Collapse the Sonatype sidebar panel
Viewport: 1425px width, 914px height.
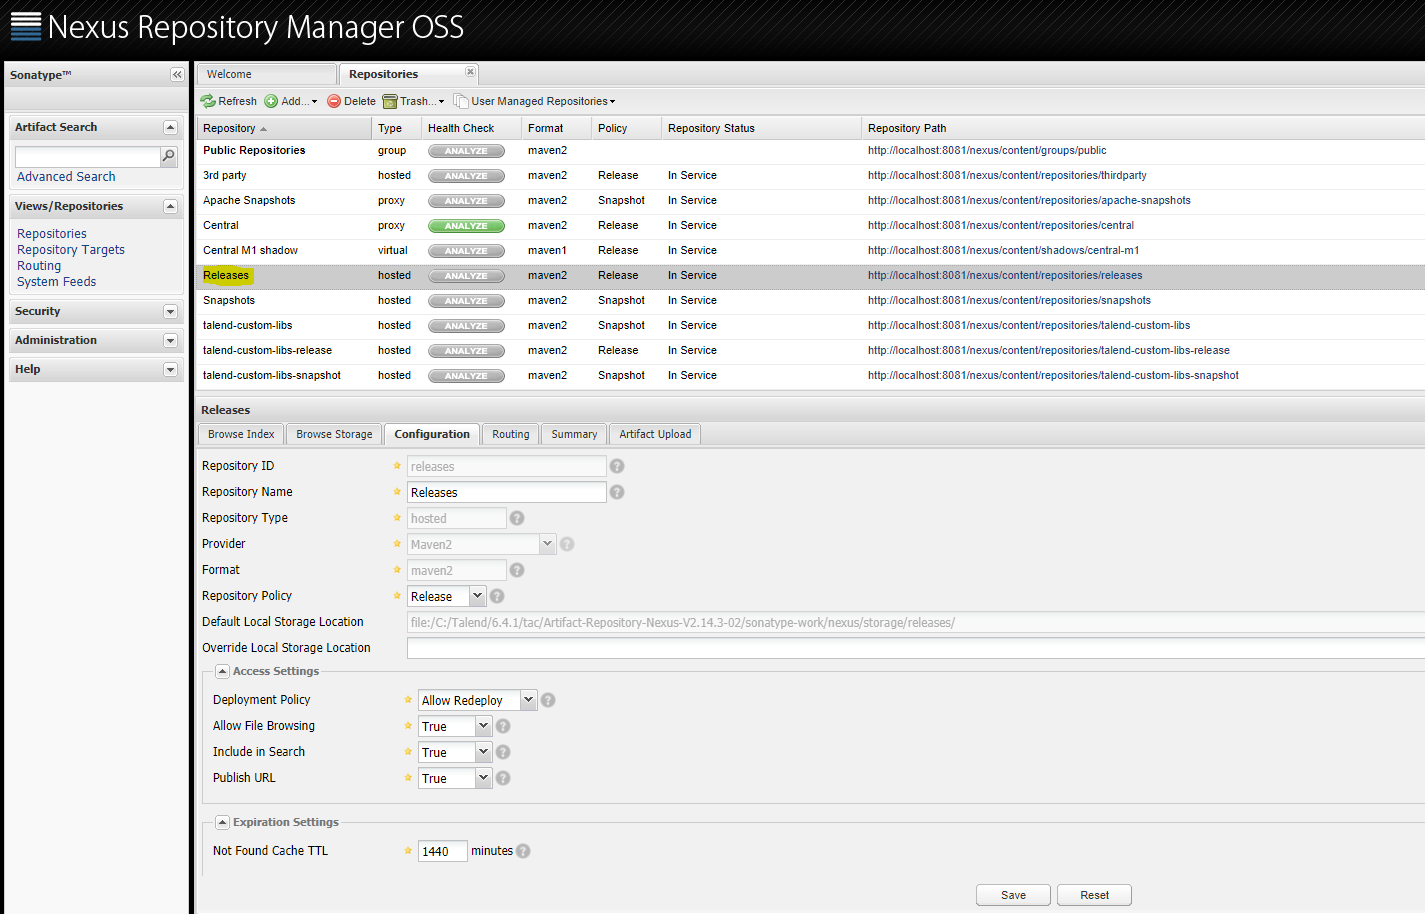pos(177,75)
